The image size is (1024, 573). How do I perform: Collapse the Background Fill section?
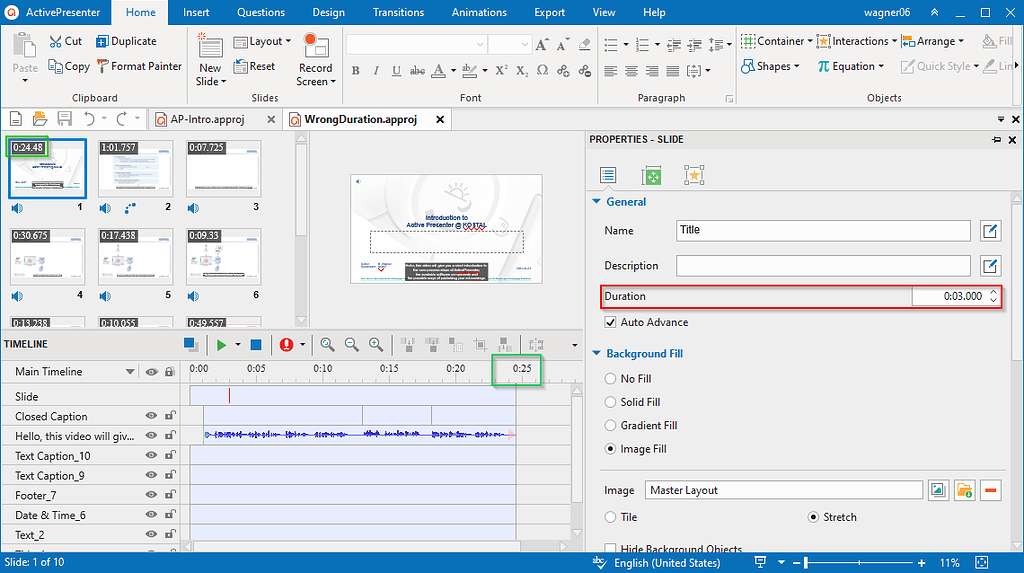(x=597, y=354)
